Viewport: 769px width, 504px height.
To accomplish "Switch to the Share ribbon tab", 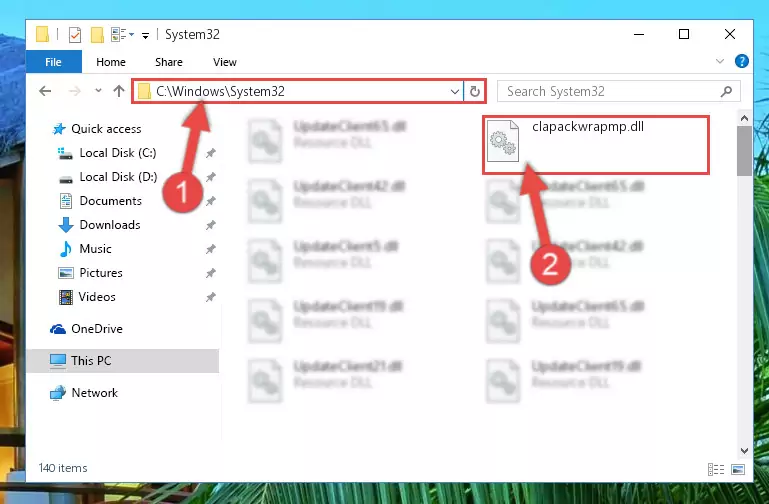I will (x=169, y=62).
